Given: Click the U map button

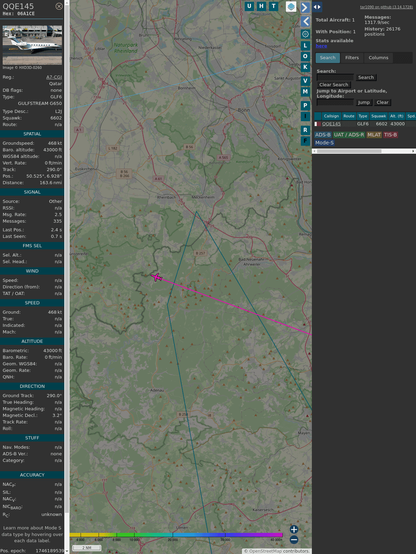Looking at the screenshot, I should coord(249,6).
